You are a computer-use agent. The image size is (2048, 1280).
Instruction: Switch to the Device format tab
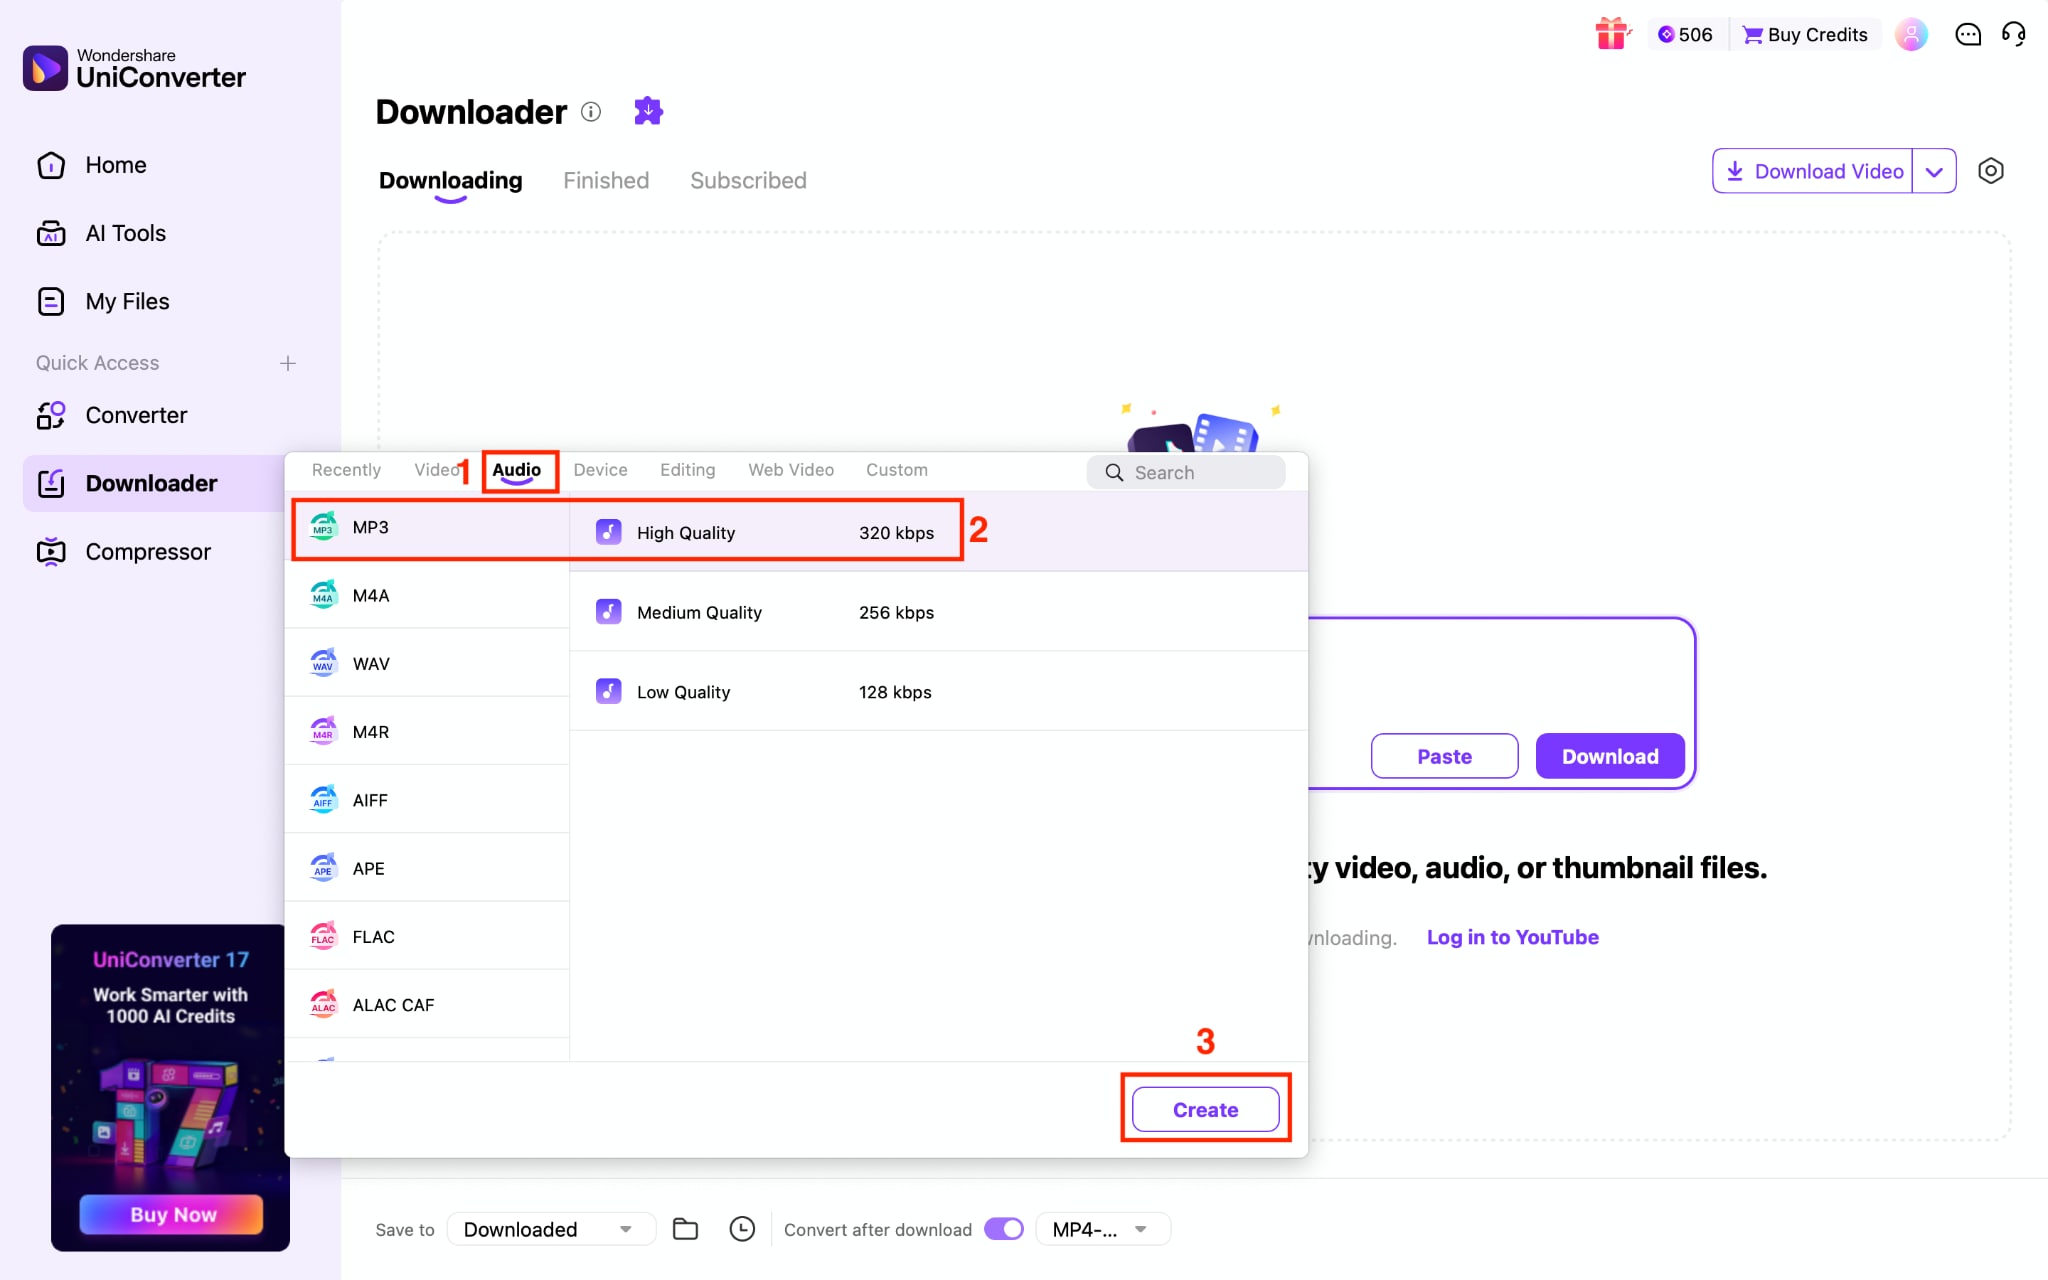click(x=600, y=470)
